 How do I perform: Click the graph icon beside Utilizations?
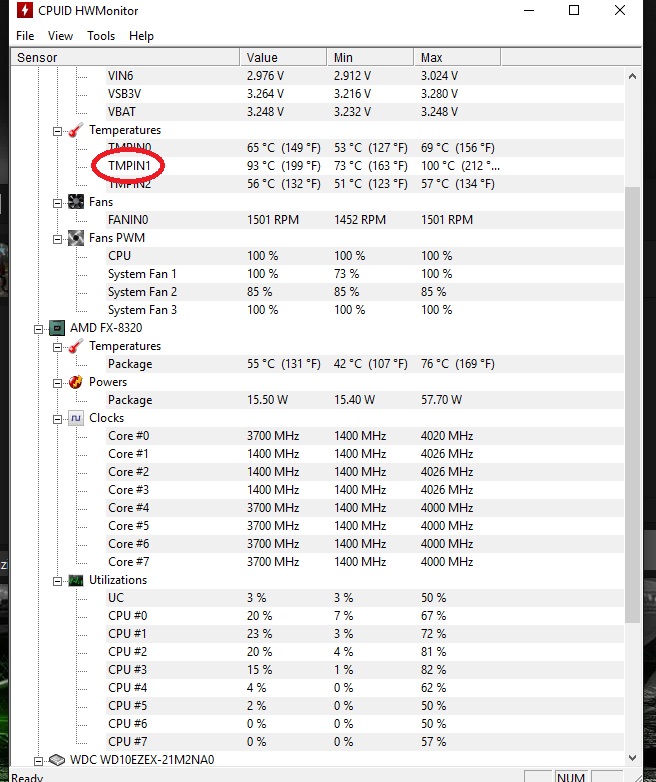(x=75, y=580)
